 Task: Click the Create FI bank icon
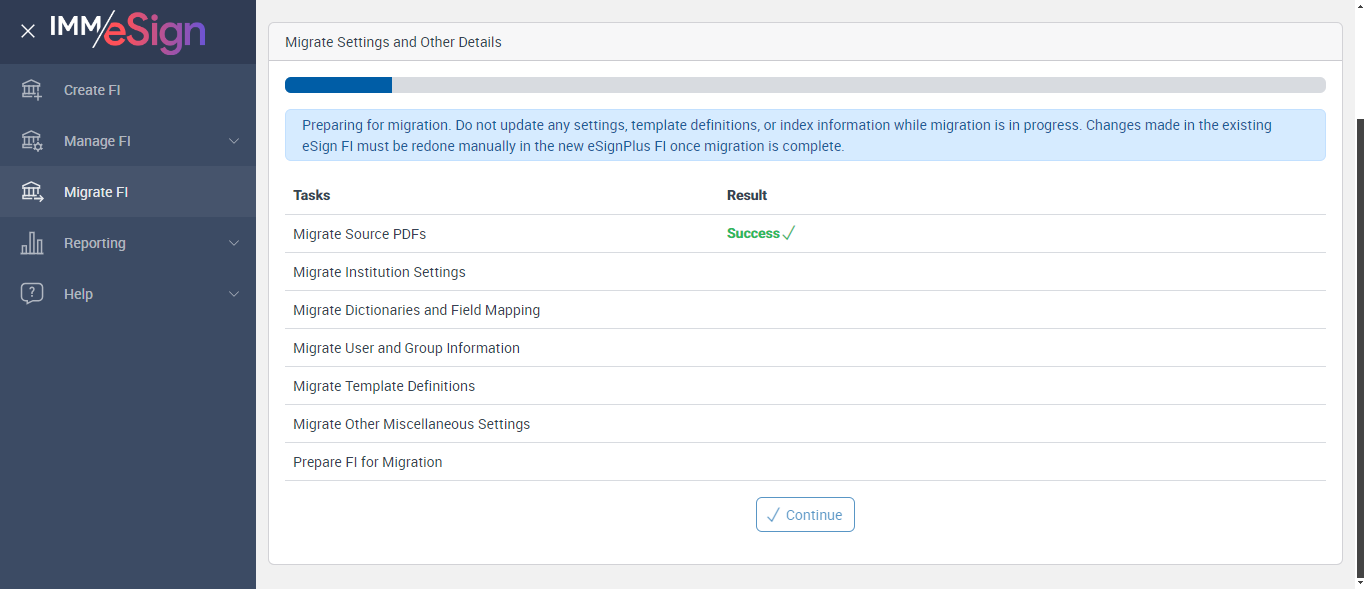tap(32, 90)
